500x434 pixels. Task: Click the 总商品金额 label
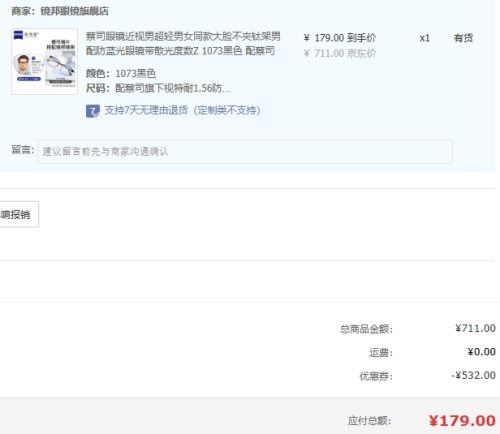click(x=366, y=329)
